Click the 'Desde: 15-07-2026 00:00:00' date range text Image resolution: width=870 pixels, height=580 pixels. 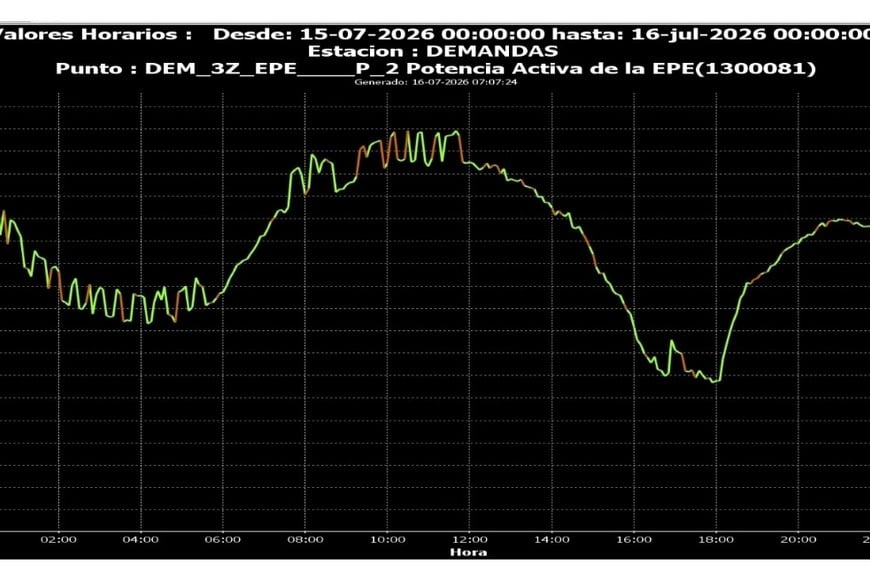click(x=379, y=34)
